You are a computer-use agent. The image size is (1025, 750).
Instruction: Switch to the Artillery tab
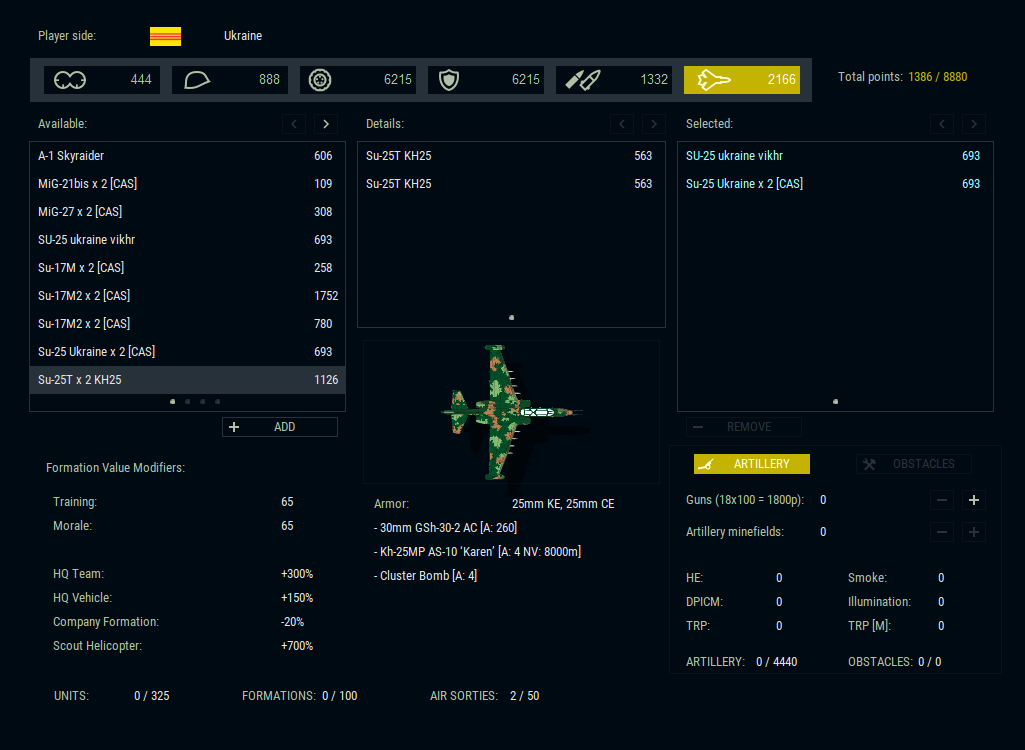[751, 464]
